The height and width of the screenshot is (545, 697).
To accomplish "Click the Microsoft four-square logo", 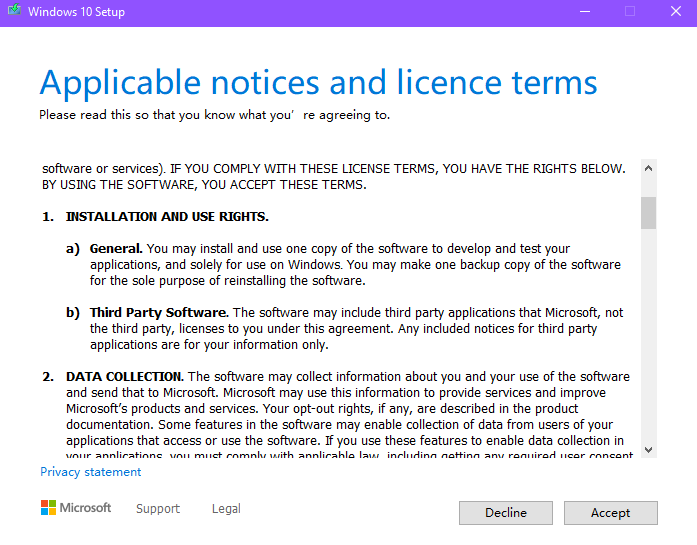I will click(x=49, y=508).
